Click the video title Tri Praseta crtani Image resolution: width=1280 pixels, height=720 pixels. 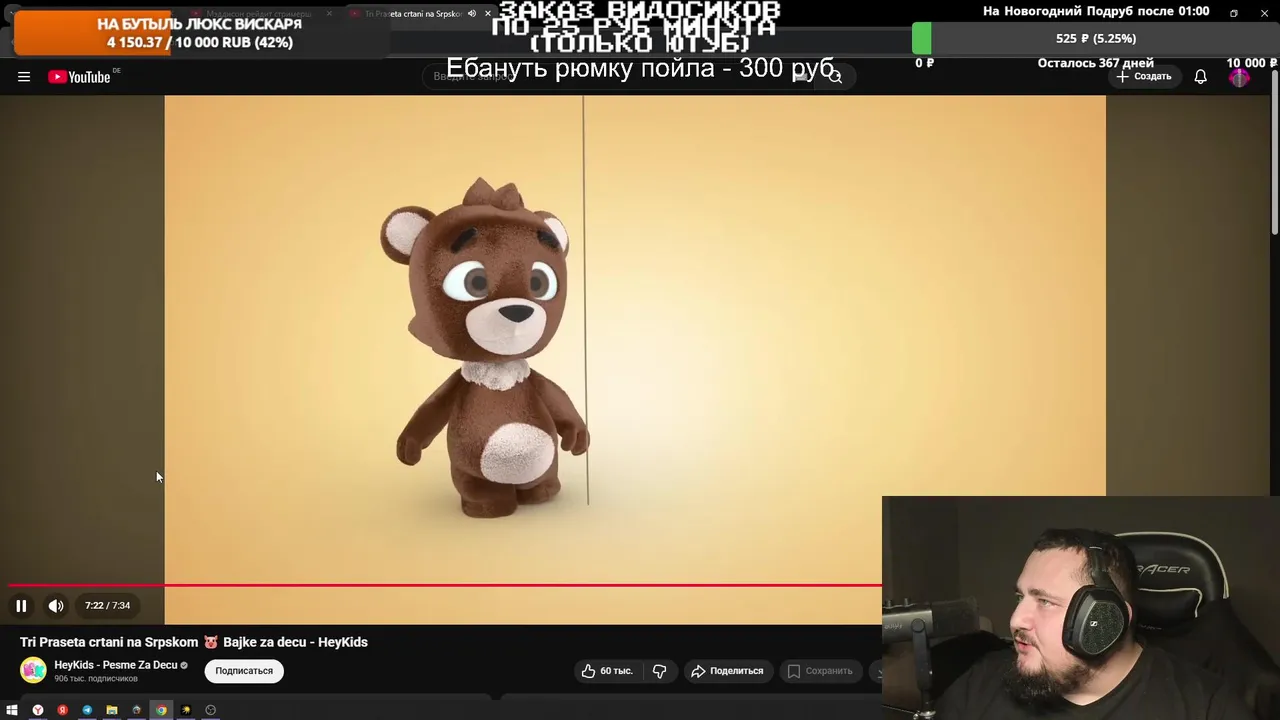pos(194,642)
